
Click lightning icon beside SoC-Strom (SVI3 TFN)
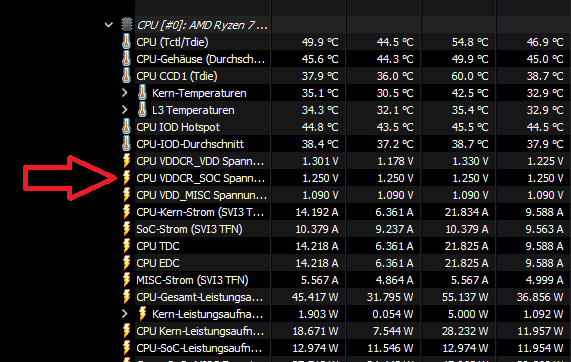pos(126,229)
